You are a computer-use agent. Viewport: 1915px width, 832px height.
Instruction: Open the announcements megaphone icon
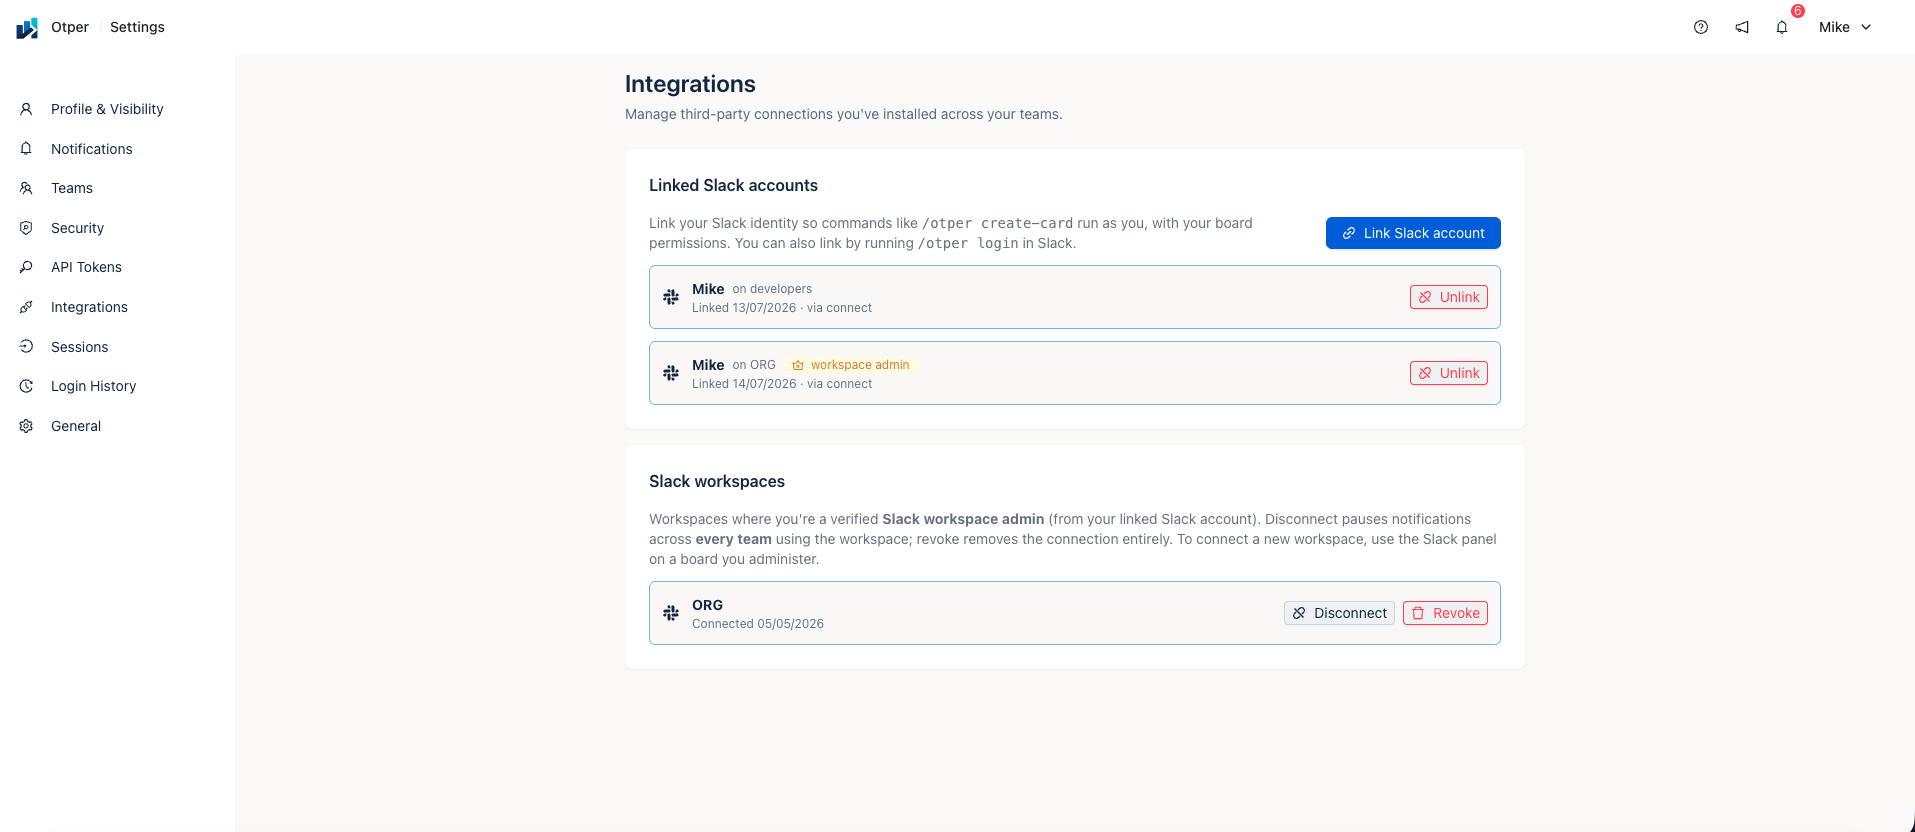click(x=1742, y=27)
